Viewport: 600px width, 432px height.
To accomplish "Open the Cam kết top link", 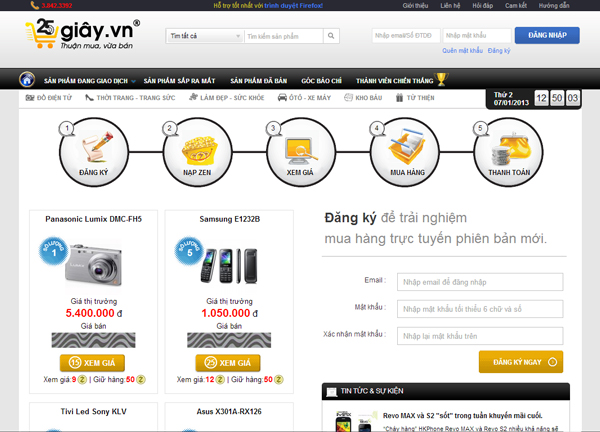I will pyautogui.click(x=516, y=5).
